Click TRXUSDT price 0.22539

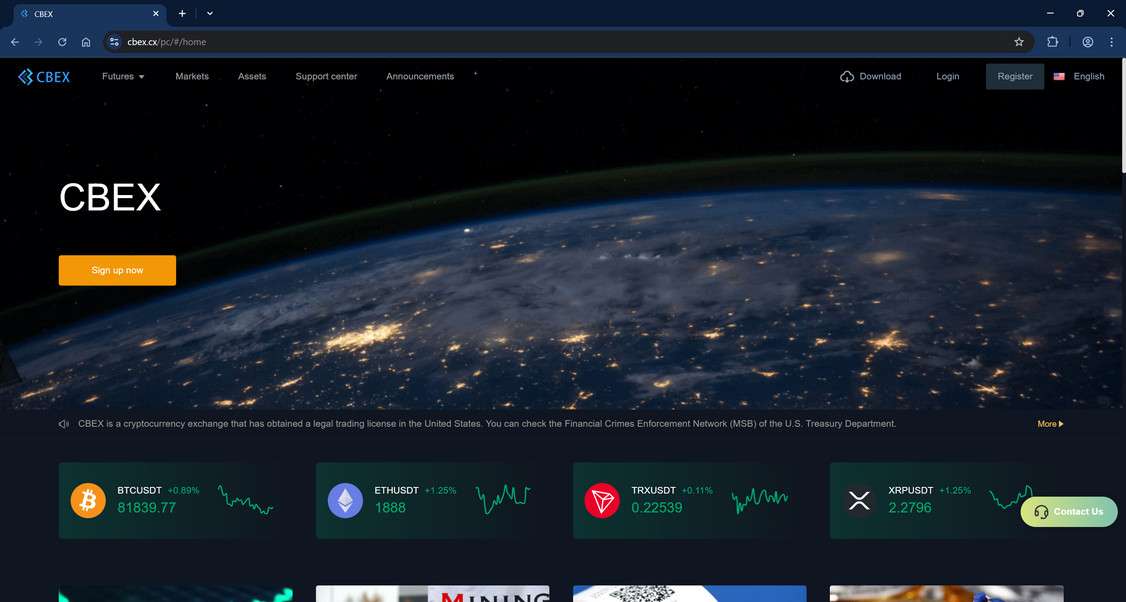click(x=656, y=507)
